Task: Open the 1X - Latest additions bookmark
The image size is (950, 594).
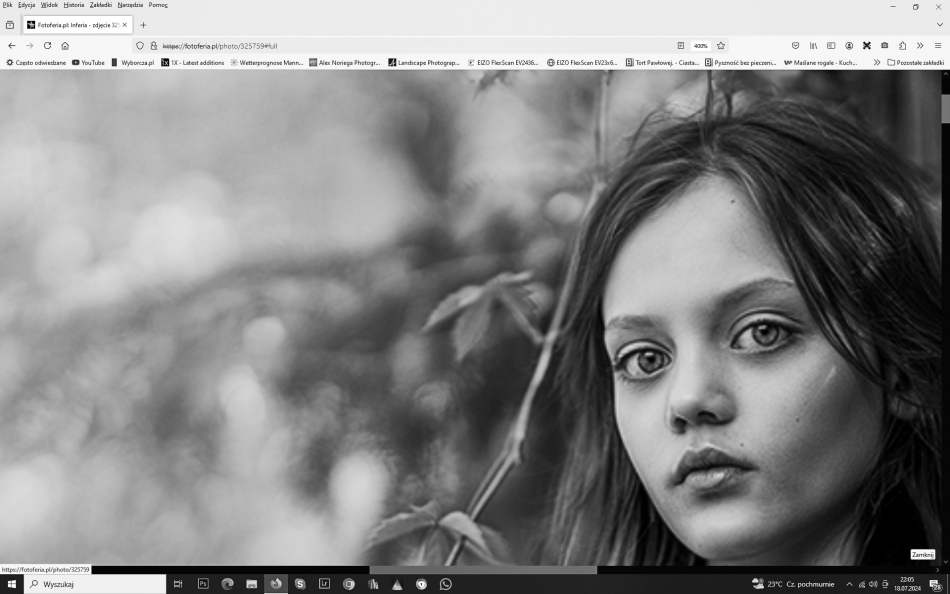Action: coord(193,62)
